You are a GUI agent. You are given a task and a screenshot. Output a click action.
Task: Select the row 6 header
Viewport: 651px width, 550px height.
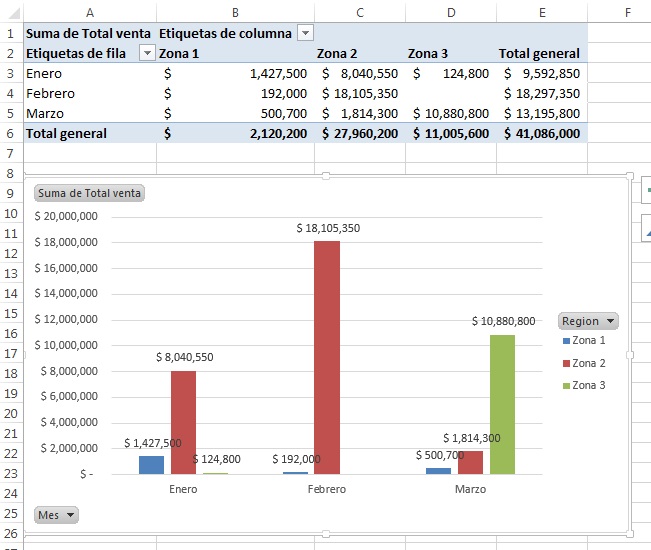click(x=11, y=133)
